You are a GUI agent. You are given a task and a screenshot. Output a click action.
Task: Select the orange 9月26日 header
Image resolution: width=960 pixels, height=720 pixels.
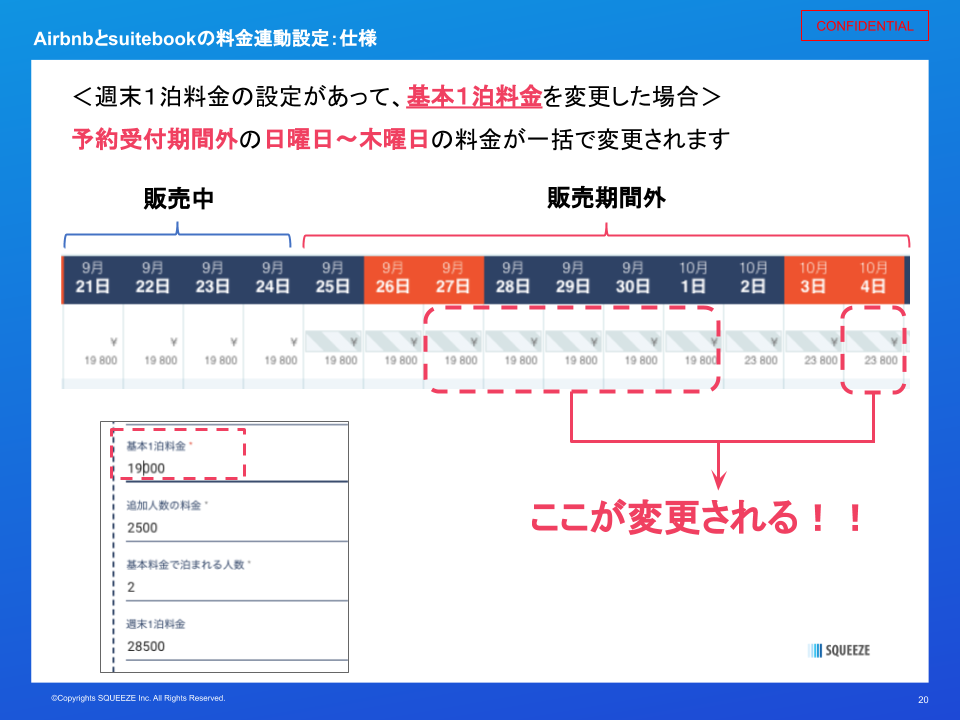392,278
